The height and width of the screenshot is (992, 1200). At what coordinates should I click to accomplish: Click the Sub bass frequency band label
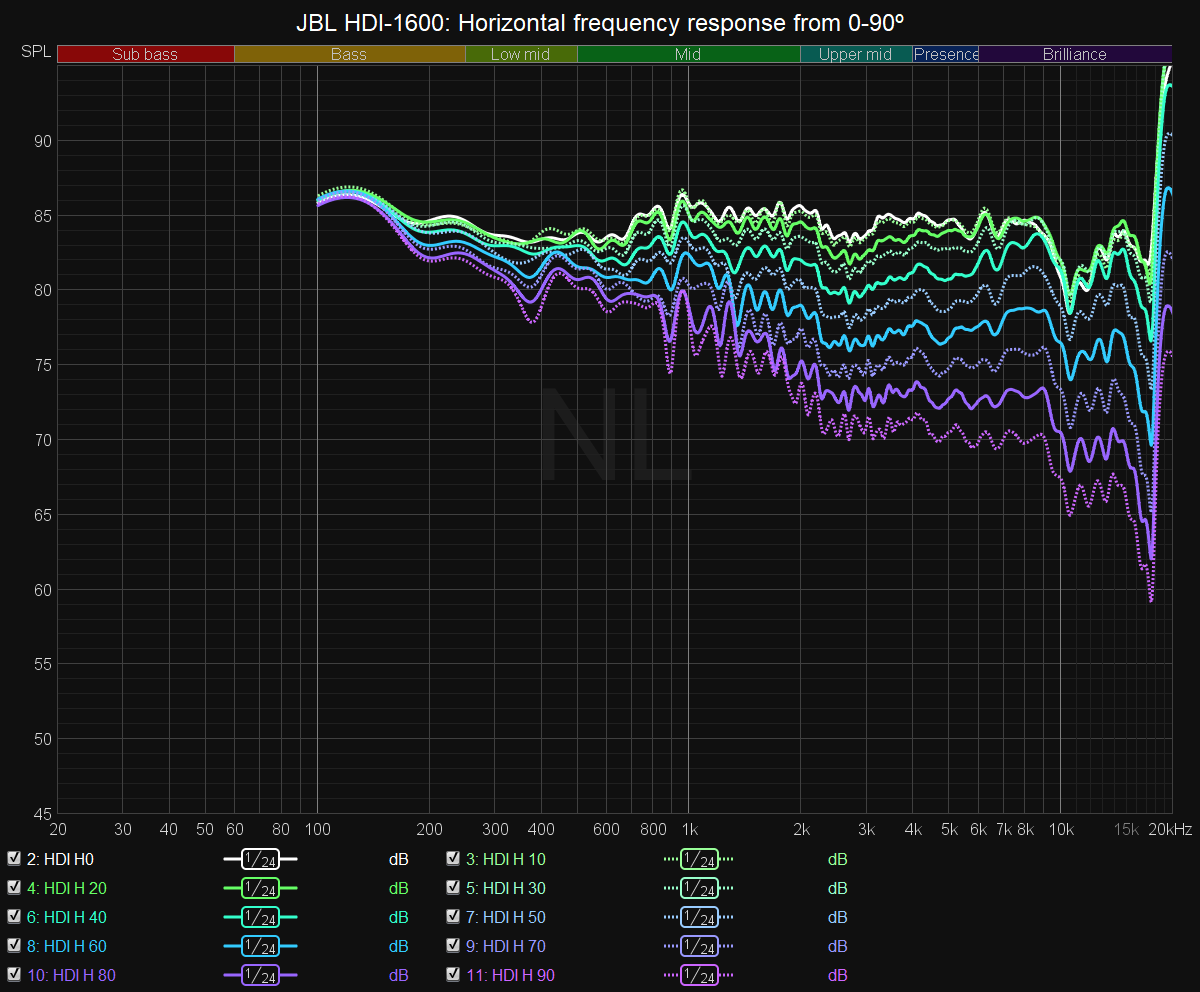[x=145, y=54]
